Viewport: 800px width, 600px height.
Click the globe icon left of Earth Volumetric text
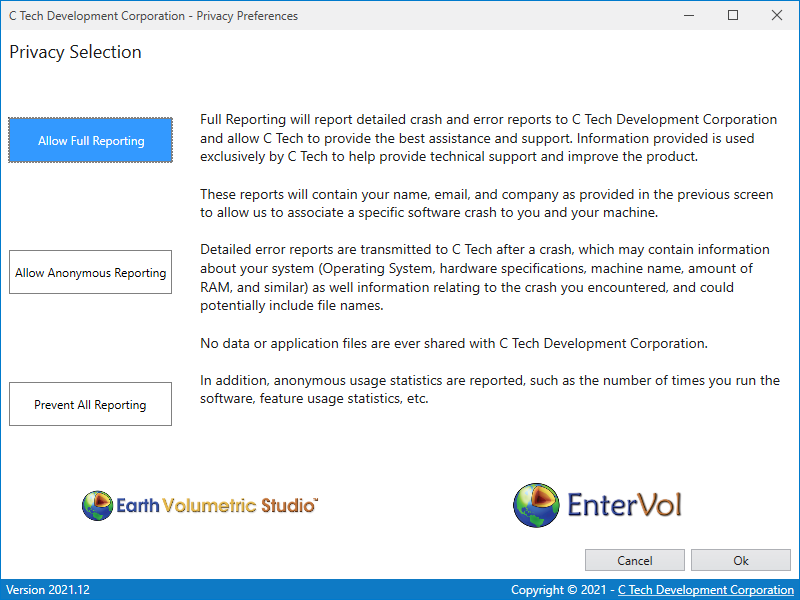click(x=97, y=505)
